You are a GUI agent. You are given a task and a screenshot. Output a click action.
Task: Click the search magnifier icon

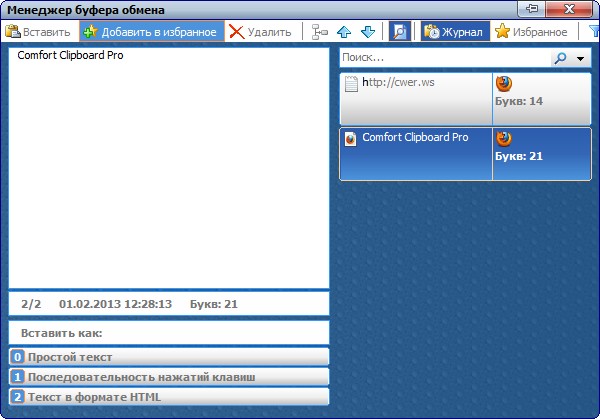tap(560, 58)
